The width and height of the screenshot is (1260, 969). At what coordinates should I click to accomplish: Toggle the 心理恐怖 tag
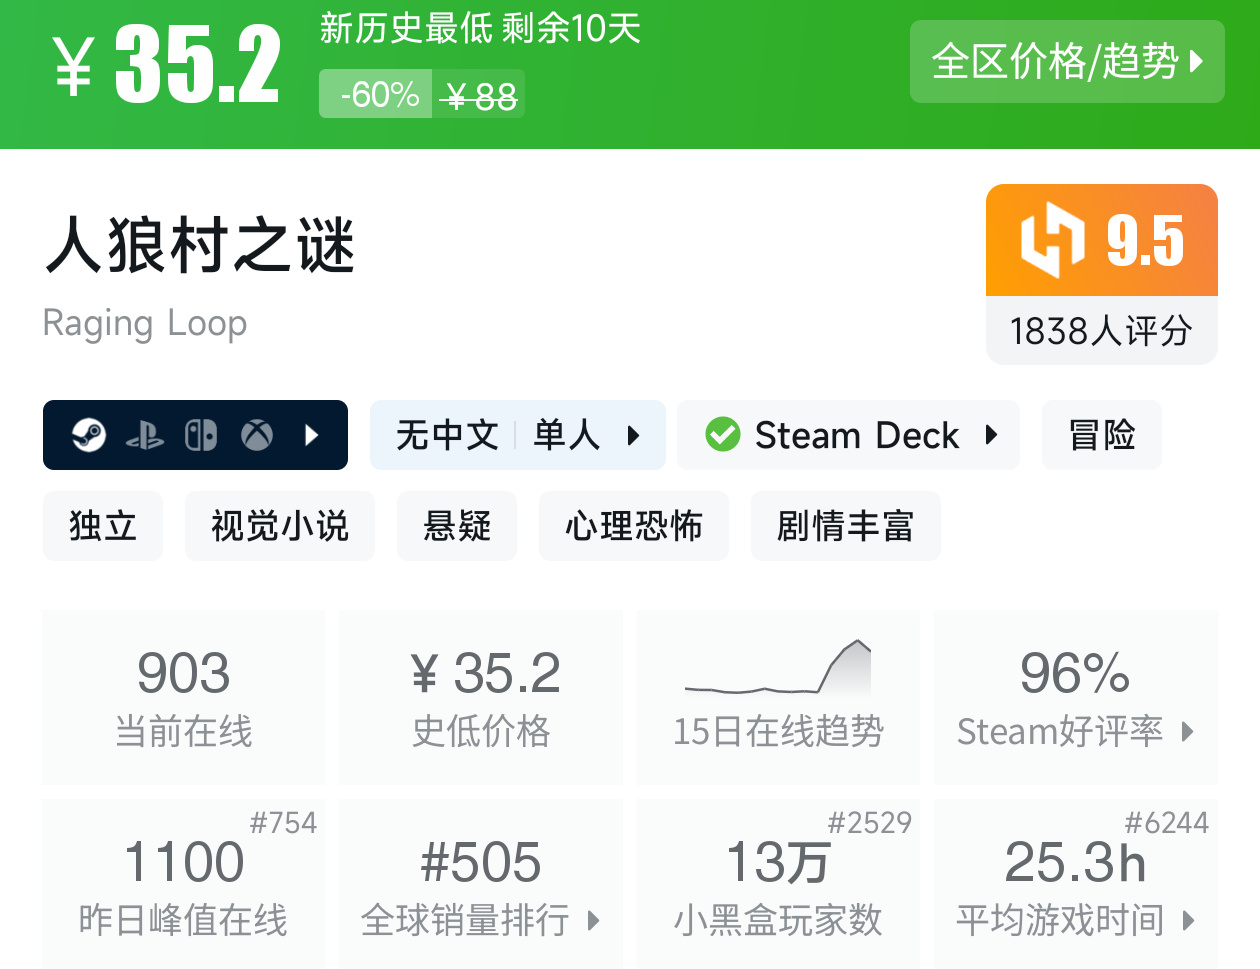pos(633,526)
